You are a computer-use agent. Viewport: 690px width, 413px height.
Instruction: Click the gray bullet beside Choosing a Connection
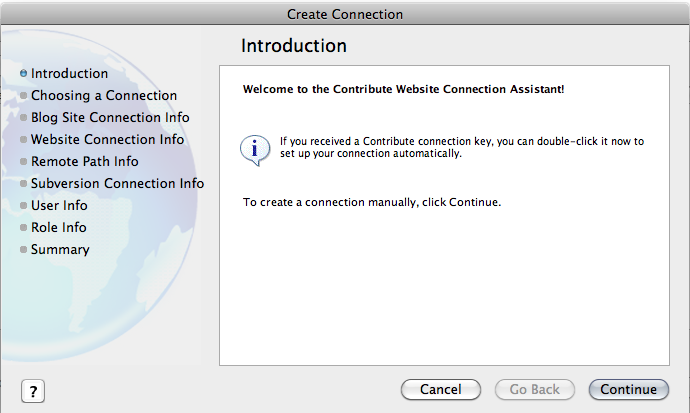click(23, 95)
